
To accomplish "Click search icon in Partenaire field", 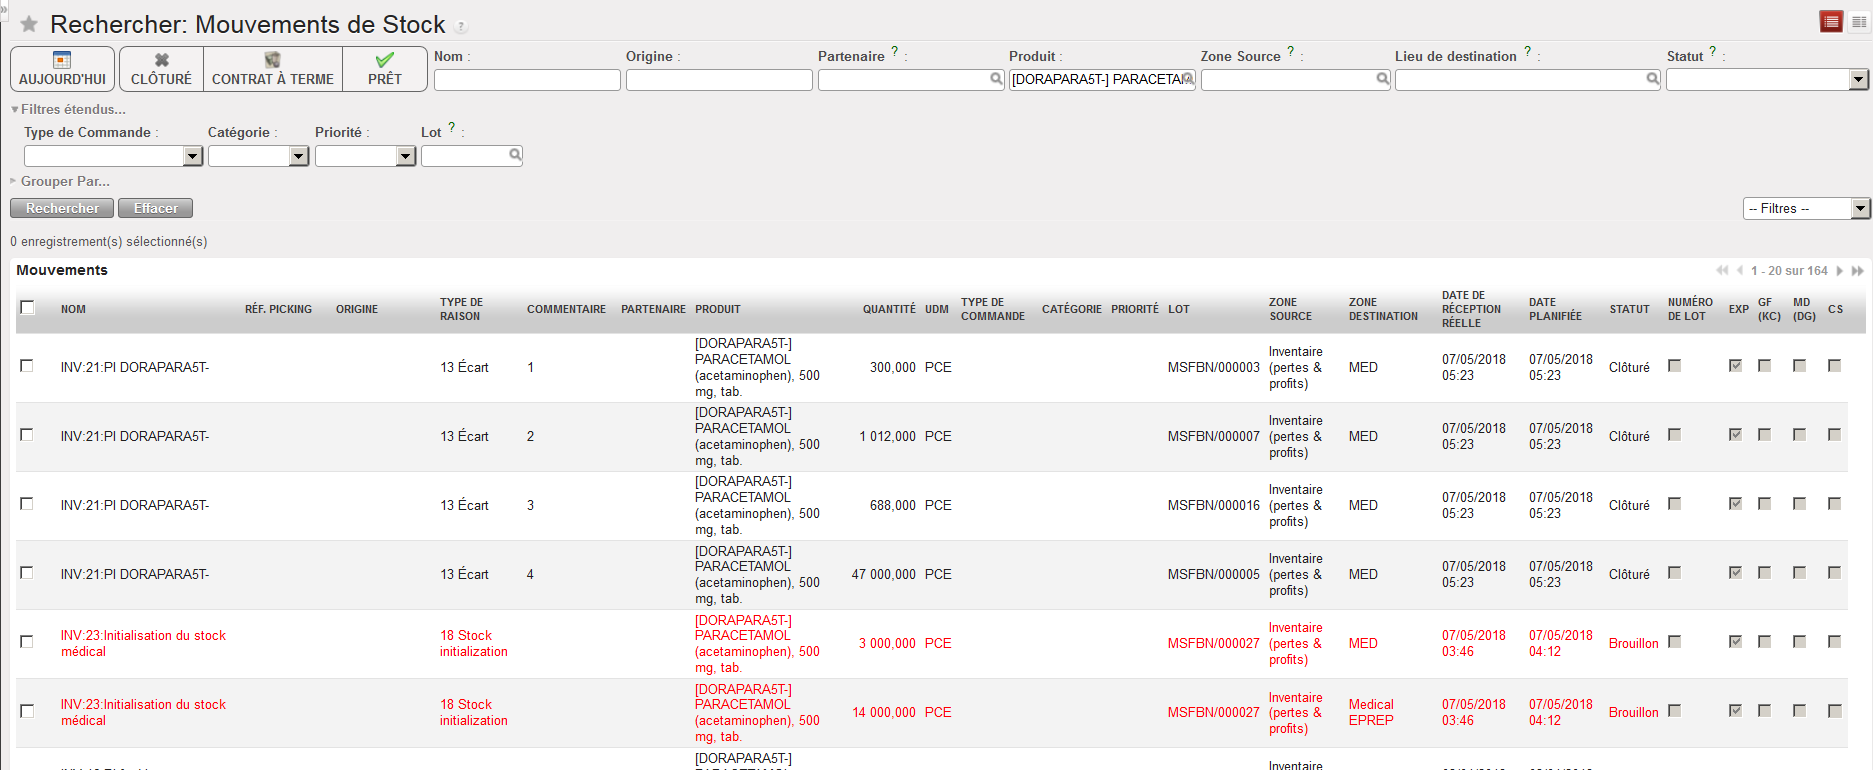I will (x=996, y=79).
